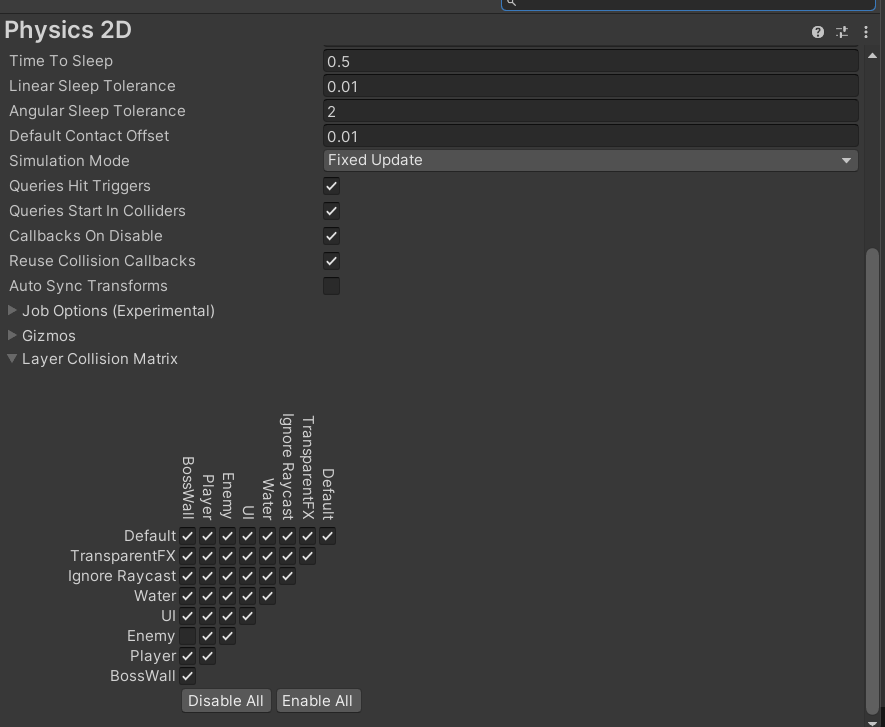Open the three-dot settings menu
The width and height of the screenshot is (885, 727).
[866, 32]
